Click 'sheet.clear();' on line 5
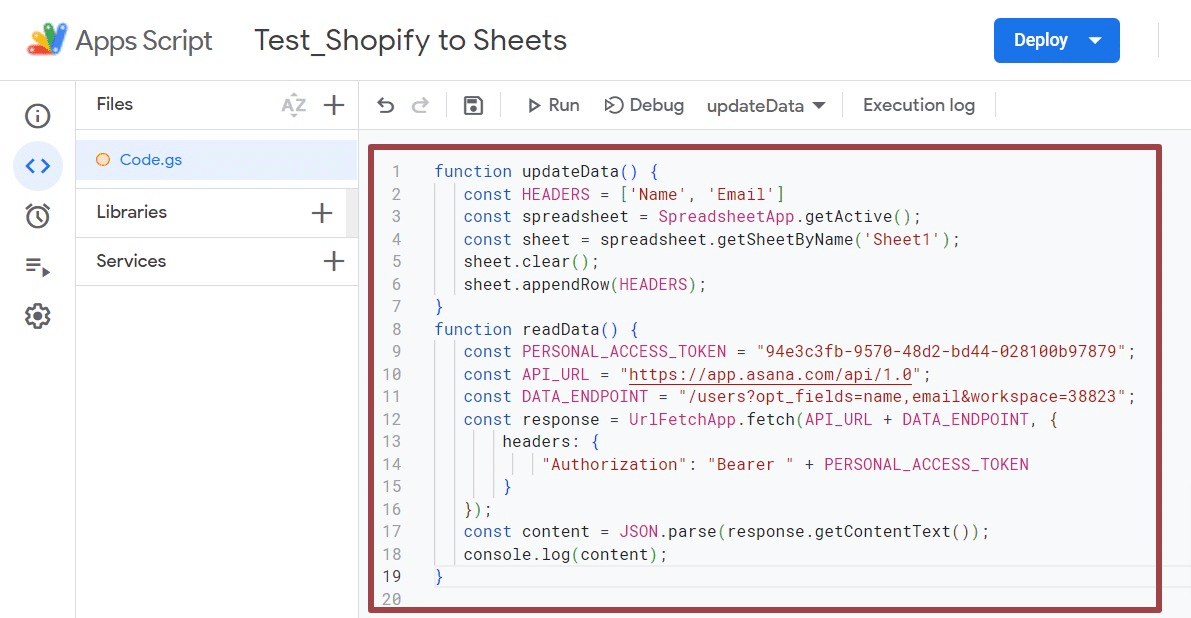Screen dimensions: 1191x618 coord(532,262)
